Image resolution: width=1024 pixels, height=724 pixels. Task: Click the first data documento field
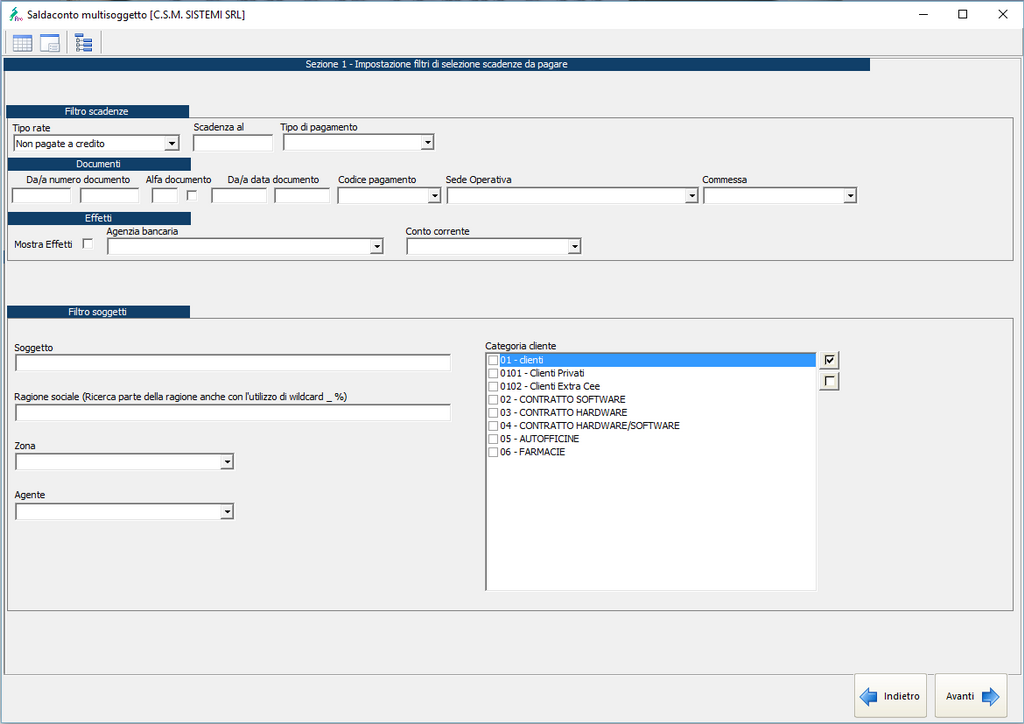click(x=239, y=195)
